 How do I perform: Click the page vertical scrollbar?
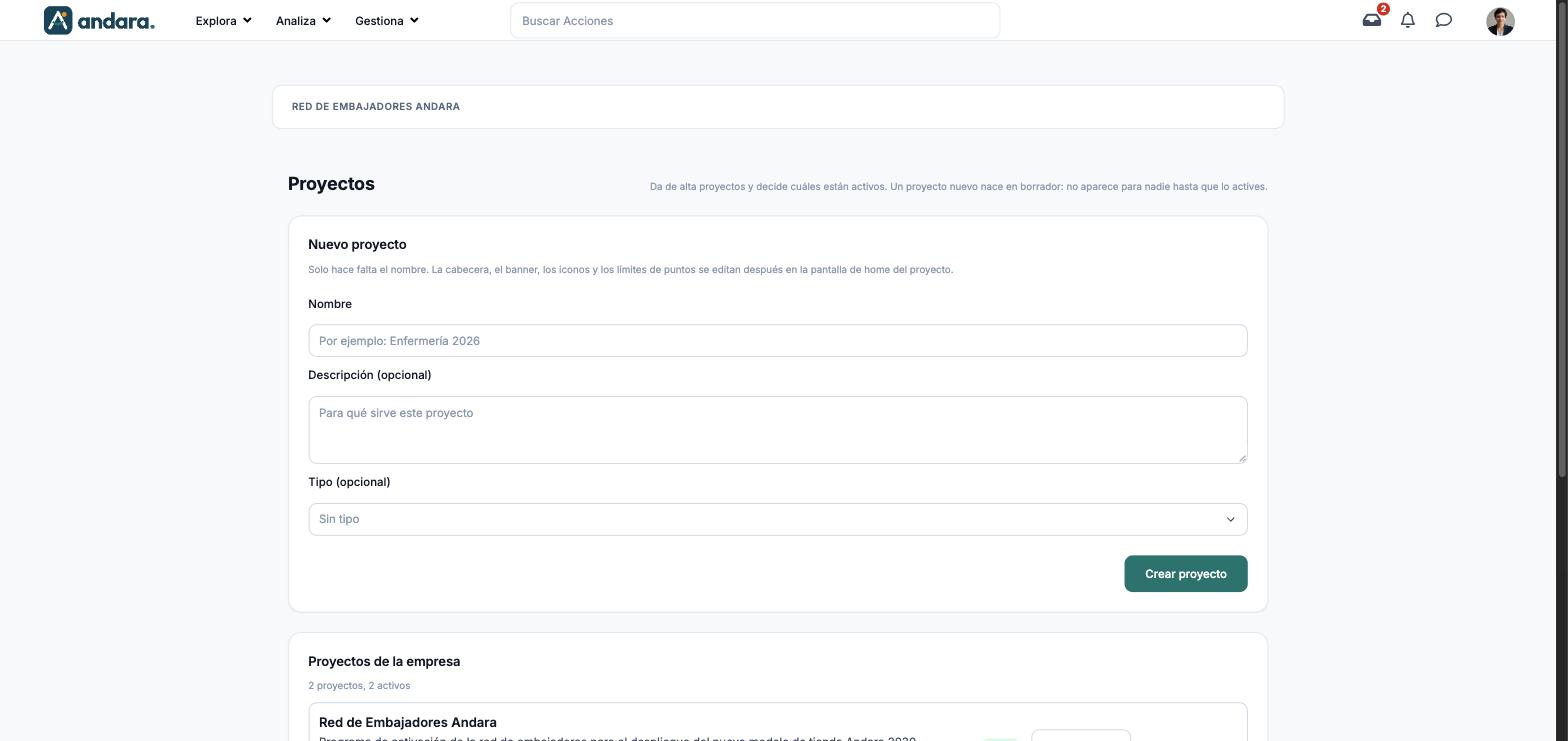tap(1561, 370)
